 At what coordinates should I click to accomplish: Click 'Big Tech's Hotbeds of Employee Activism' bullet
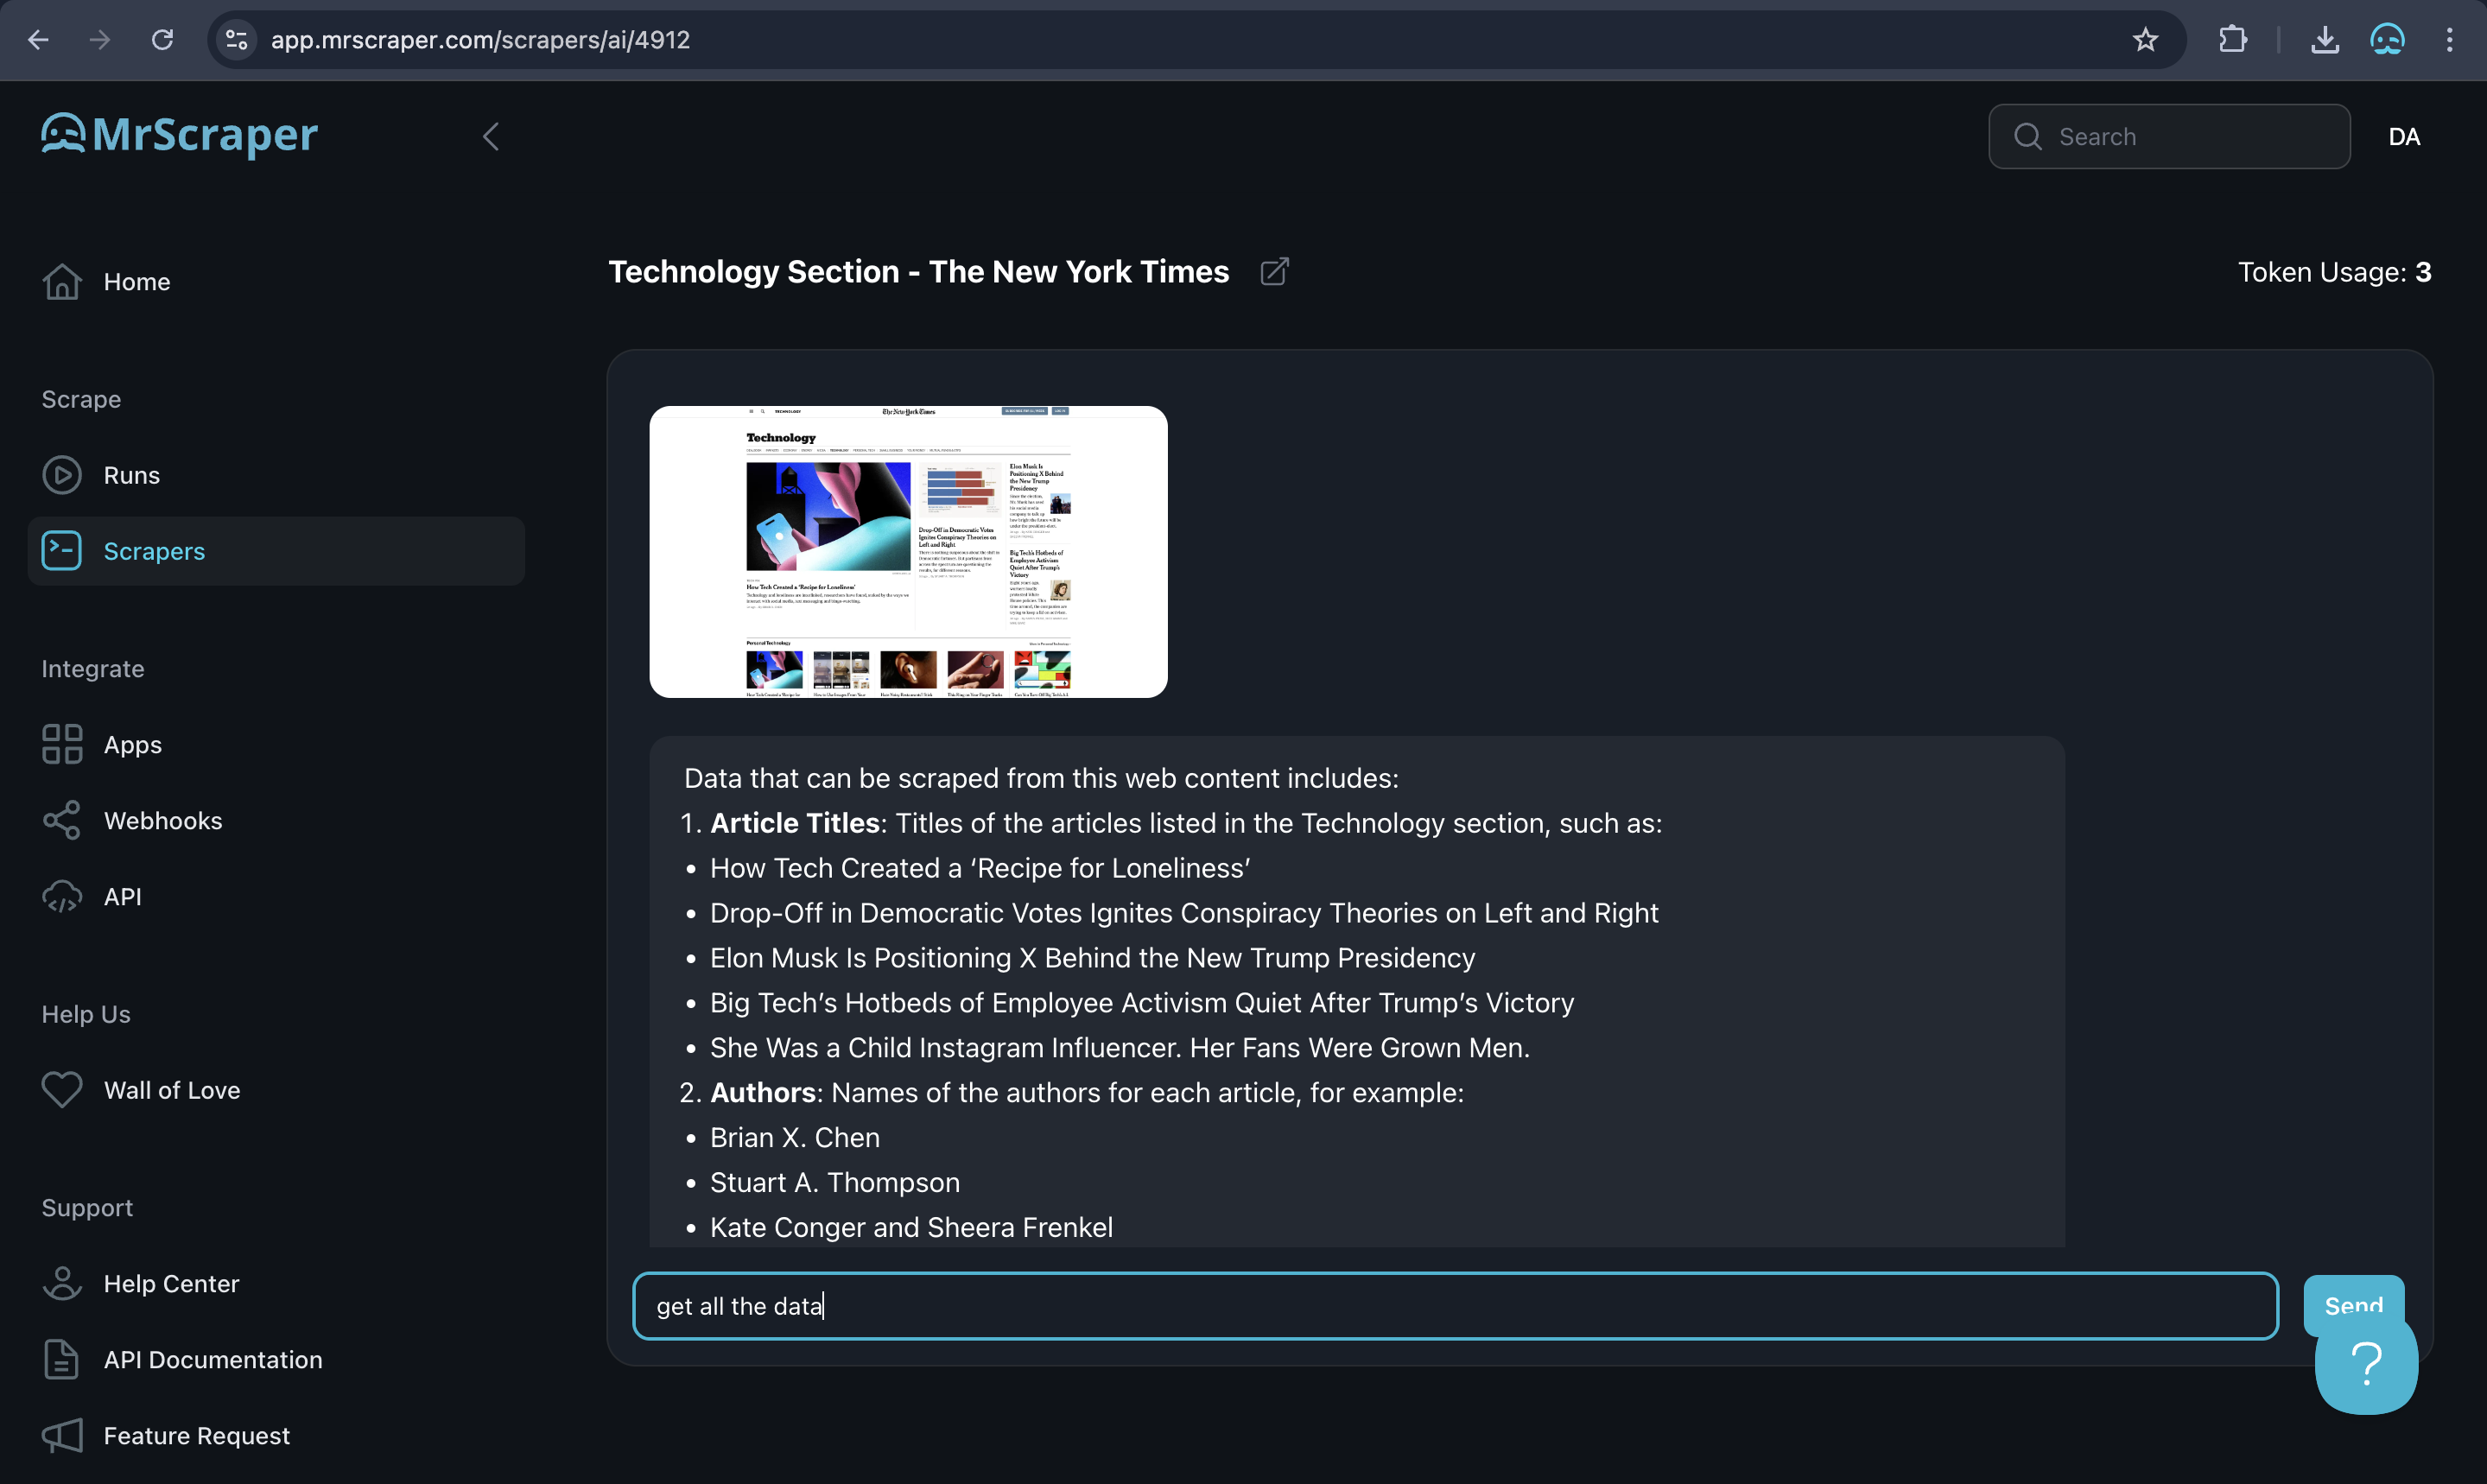click(1142, 1003)
